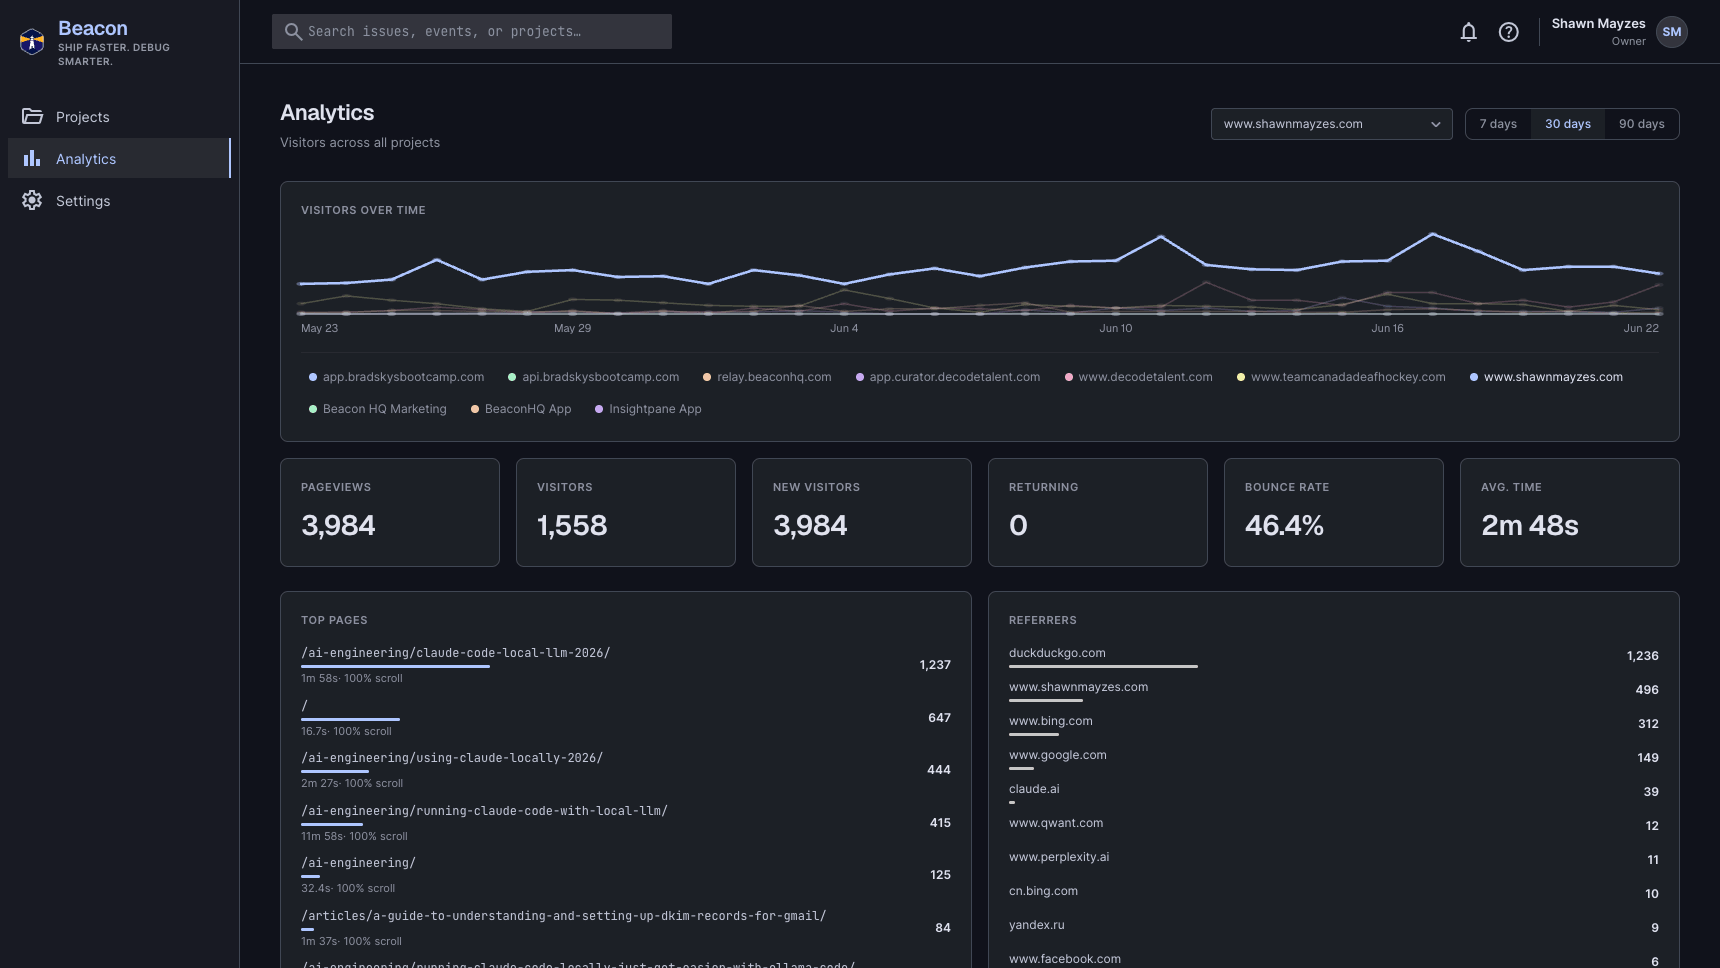Screen dimensions: 1720x968
Task: Click www.qwant.com referrer
Action: click(x=1056, y=823)
